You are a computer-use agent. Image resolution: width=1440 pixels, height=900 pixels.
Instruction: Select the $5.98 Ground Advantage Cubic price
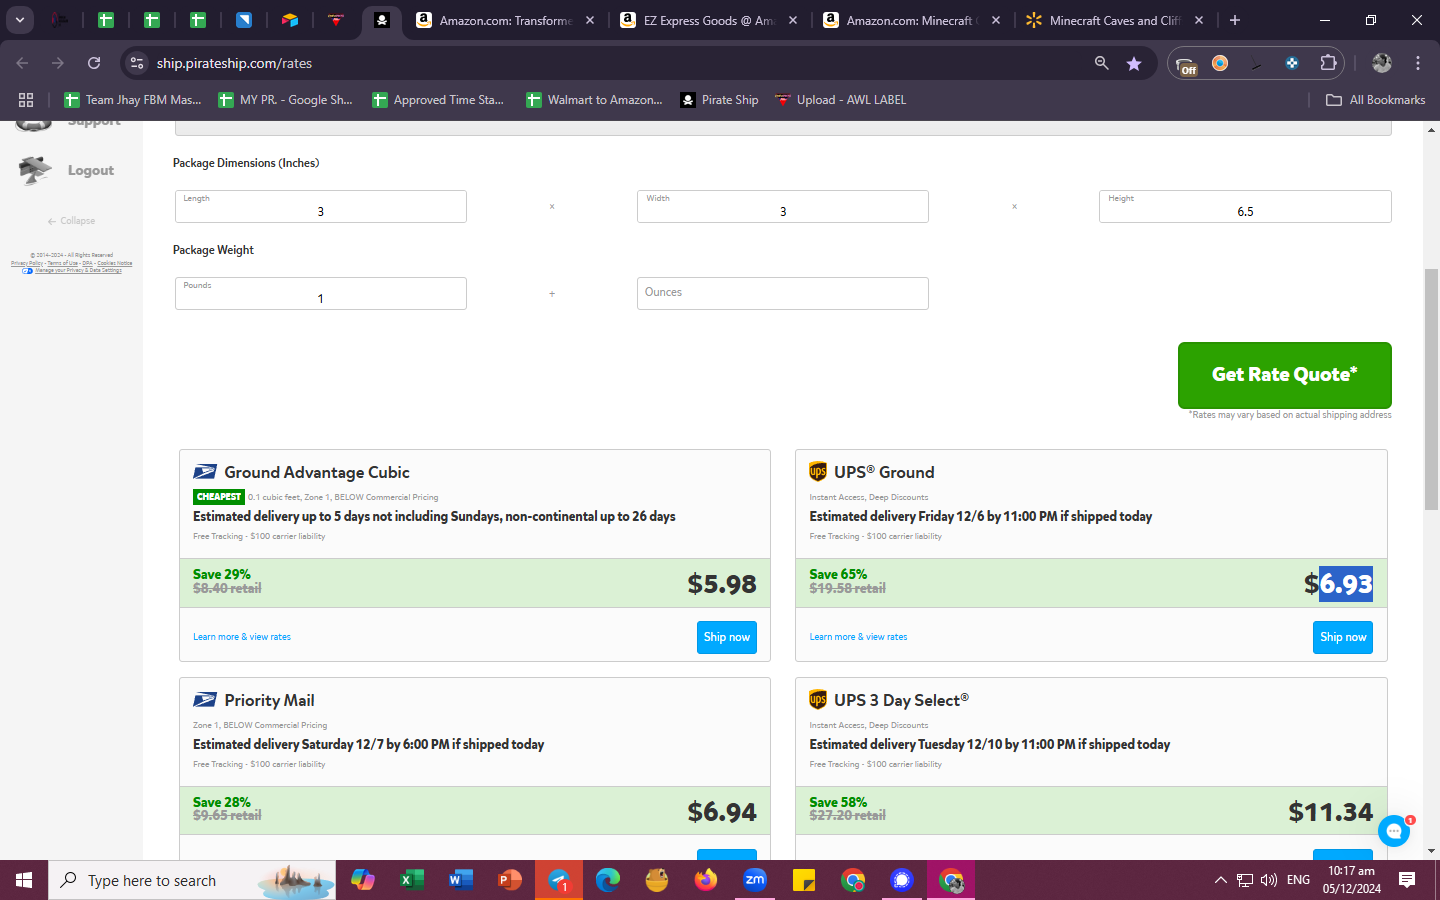click(722, 584)
